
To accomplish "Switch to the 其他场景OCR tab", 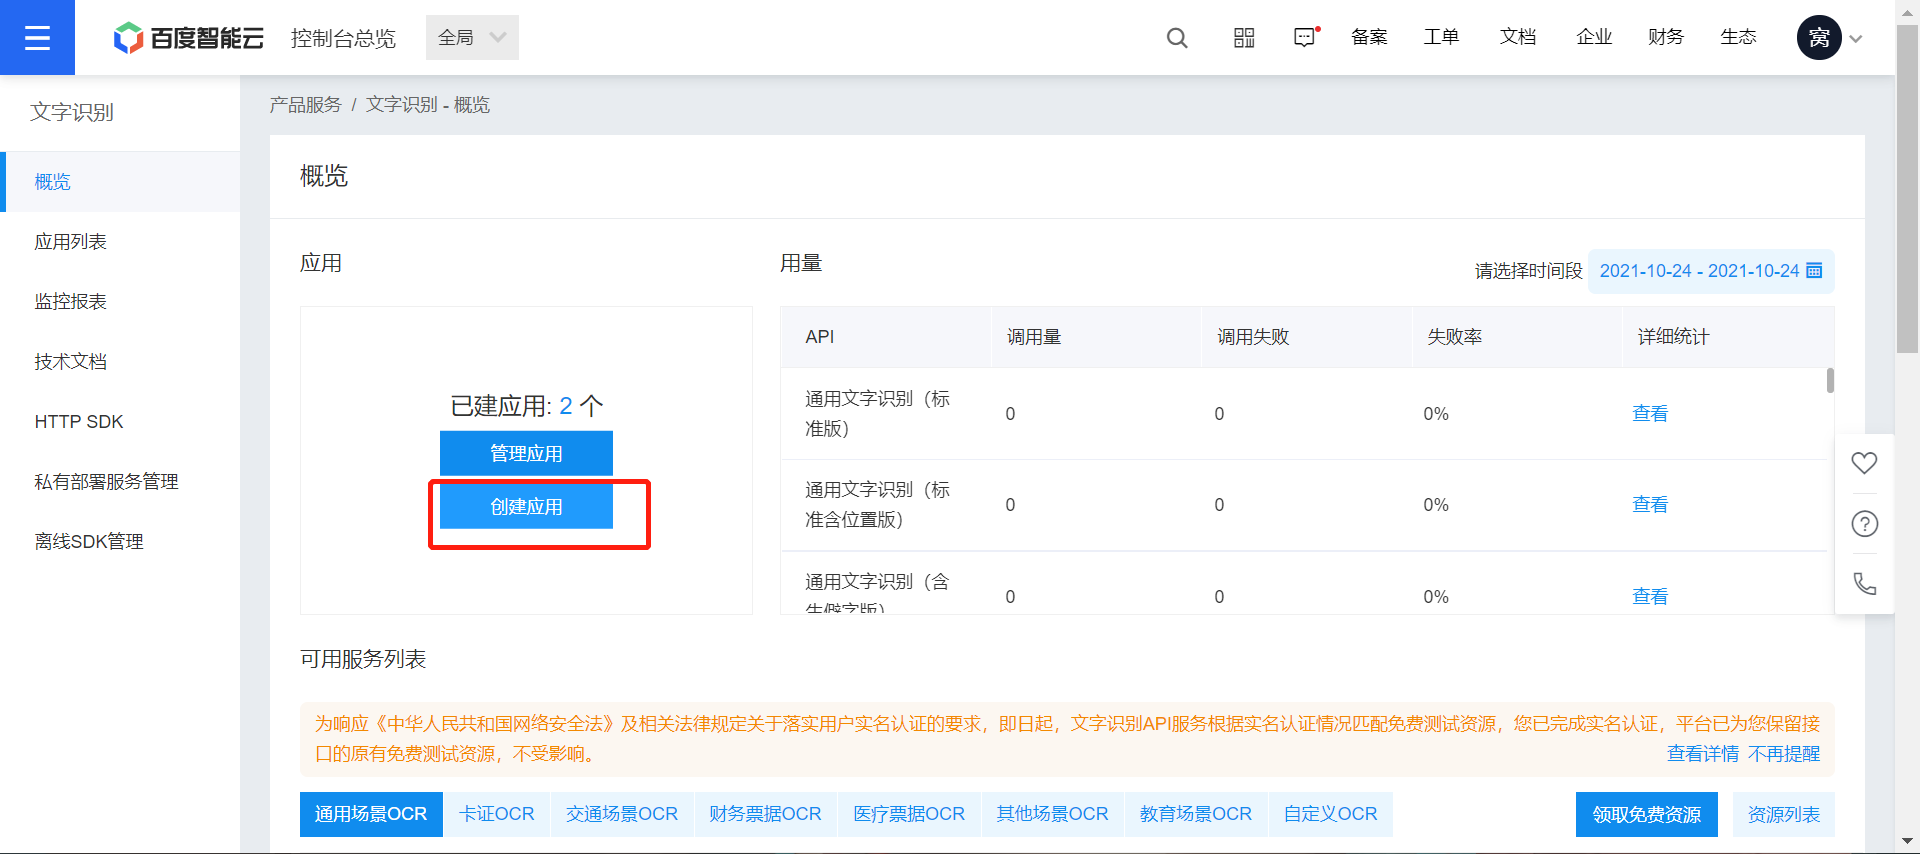I will pos(1052,814).
